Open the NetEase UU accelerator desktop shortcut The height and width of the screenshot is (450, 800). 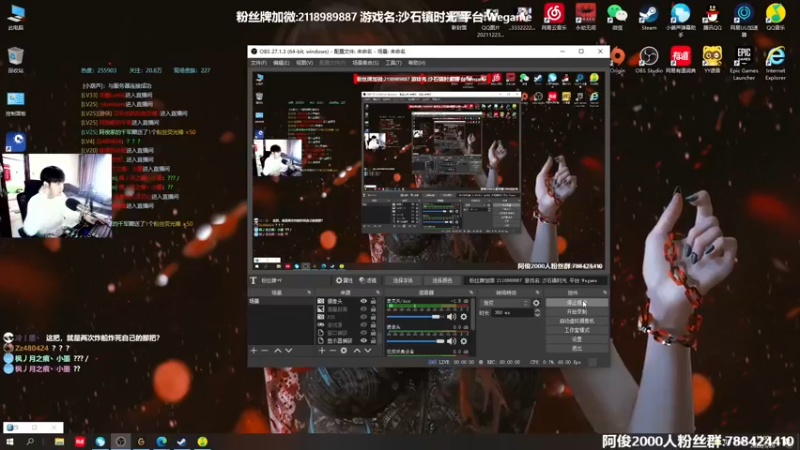point(744,19)
